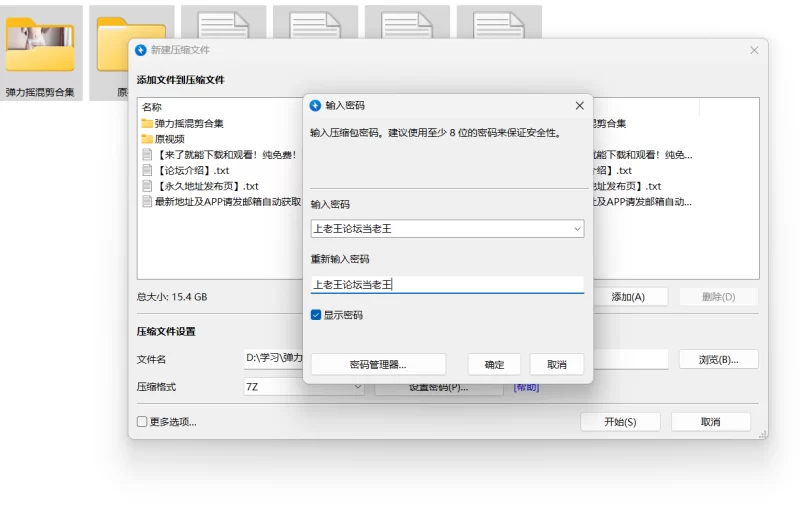Click the 名称 column header
Viewport: 800px width, 505px height.
tap(152, 107)
